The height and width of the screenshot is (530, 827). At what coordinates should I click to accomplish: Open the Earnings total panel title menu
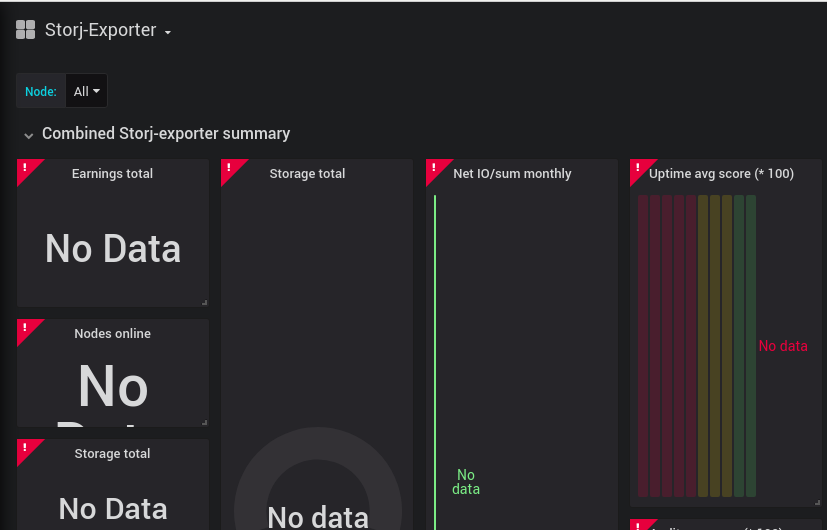112,174
